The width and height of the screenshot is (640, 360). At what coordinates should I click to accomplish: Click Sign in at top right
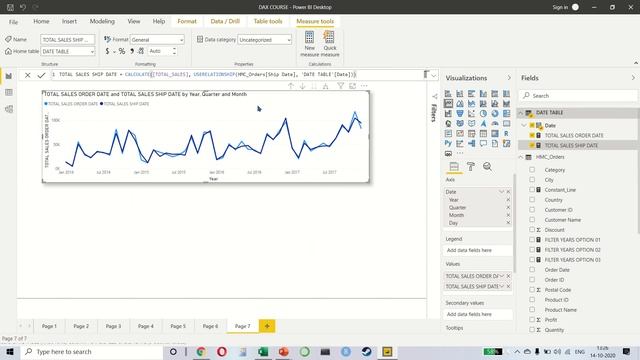[560, 7]
